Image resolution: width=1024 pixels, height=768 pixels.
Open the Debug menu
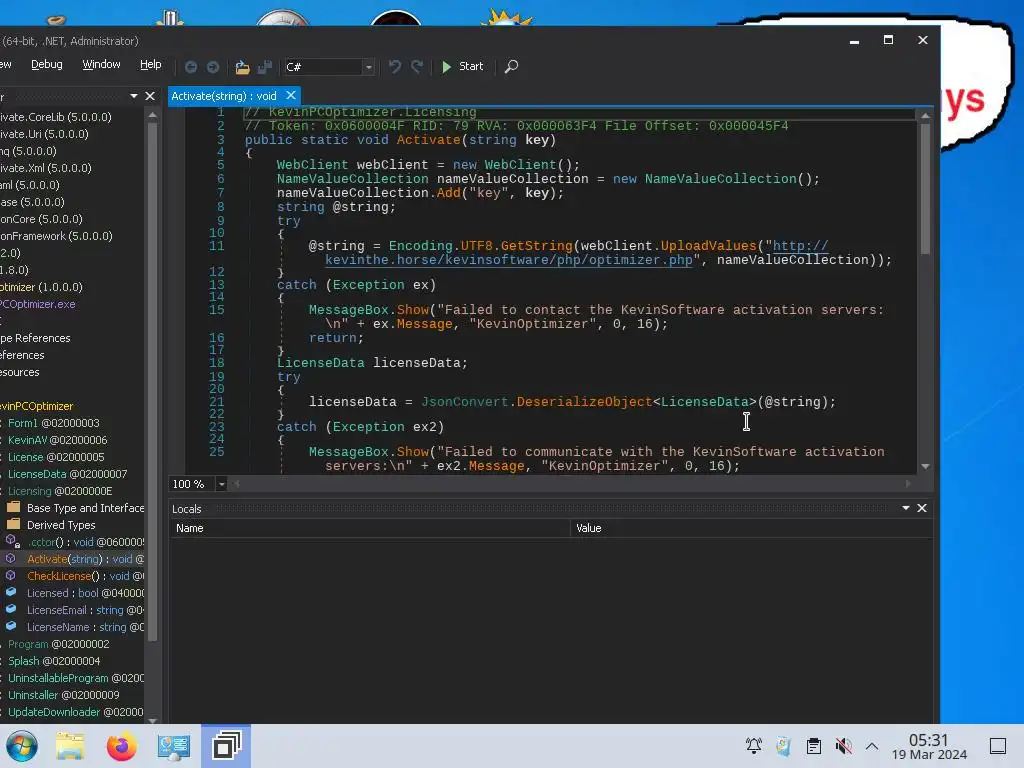click(x=47, y=64)
